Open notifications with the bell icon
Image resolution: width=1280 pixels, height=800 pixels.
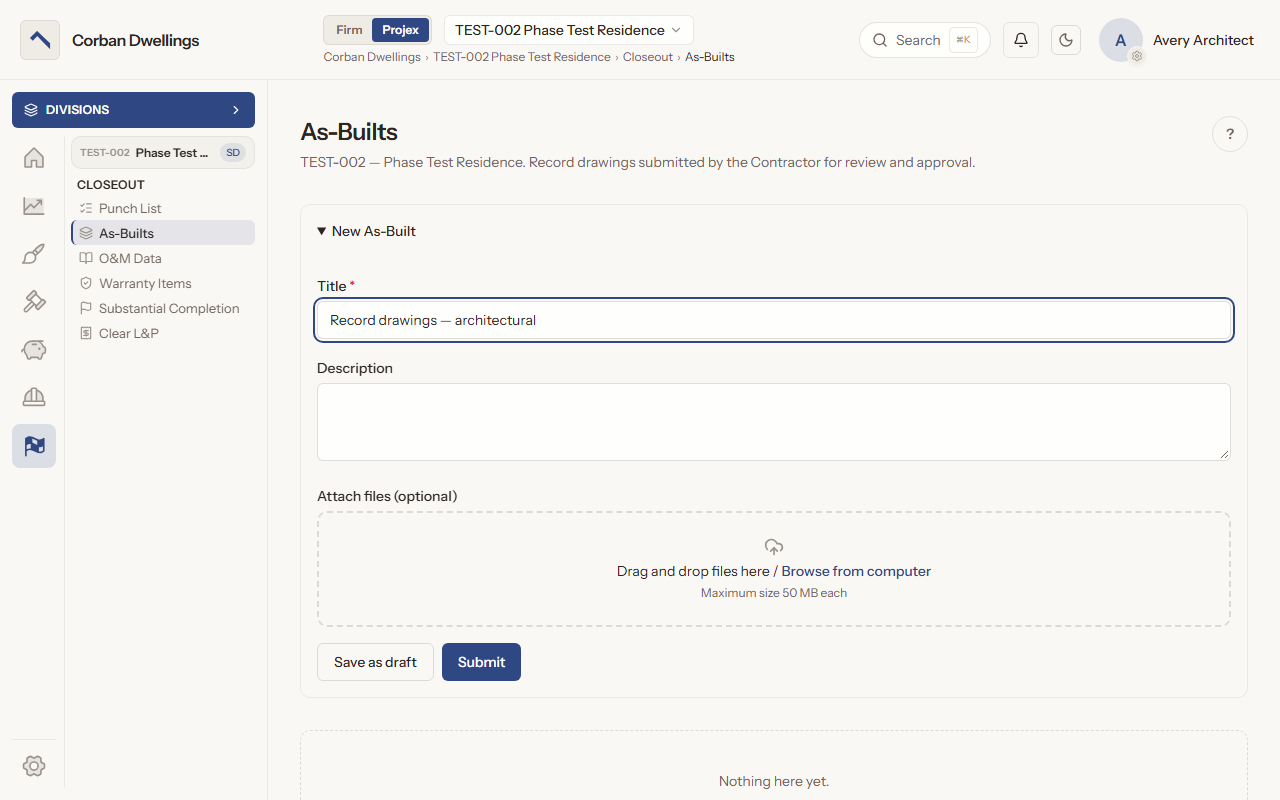[1021, 40]
